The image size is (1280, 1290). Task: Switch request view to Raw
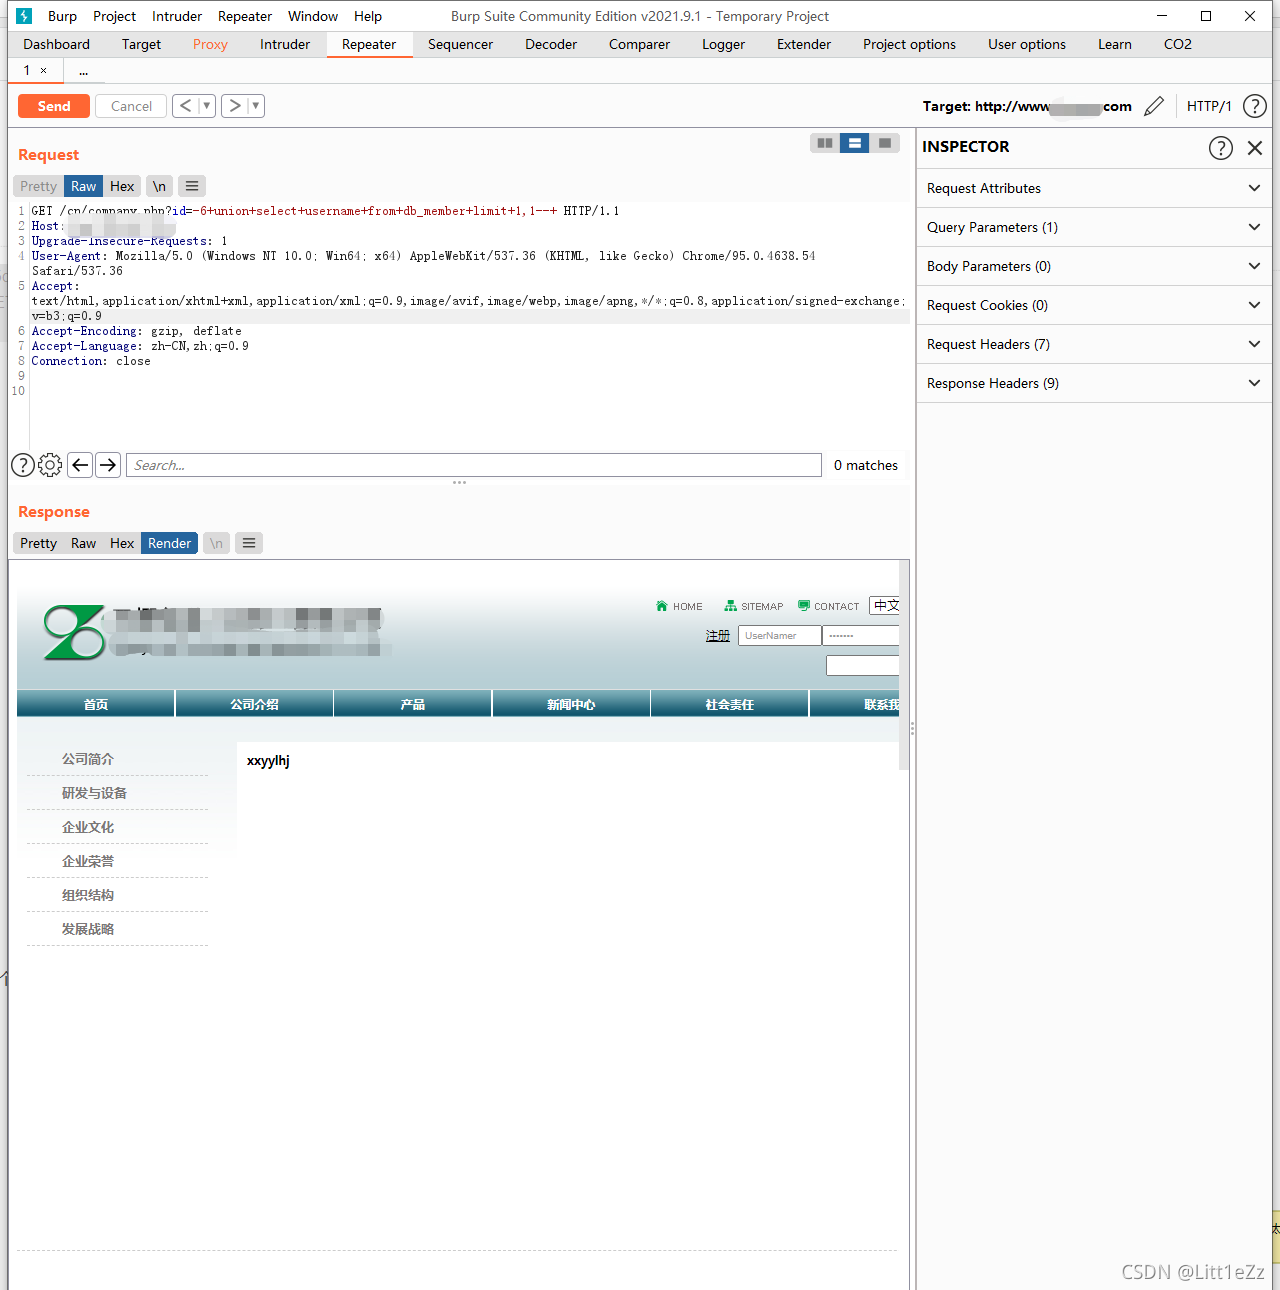tap(84, 186)
